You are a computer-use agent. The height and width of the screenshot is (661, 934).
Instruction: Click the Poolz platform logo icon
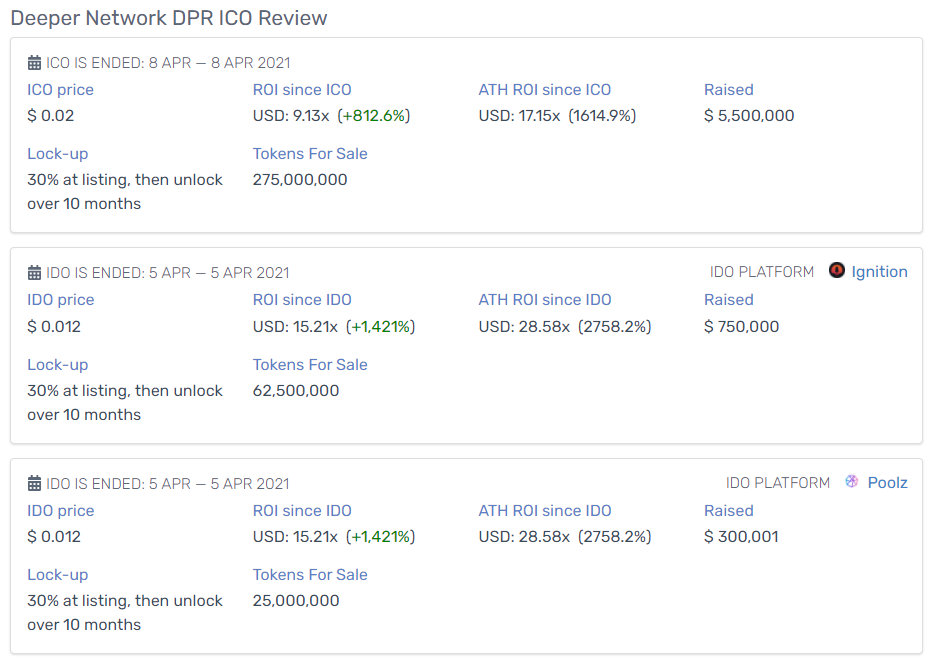852,481
